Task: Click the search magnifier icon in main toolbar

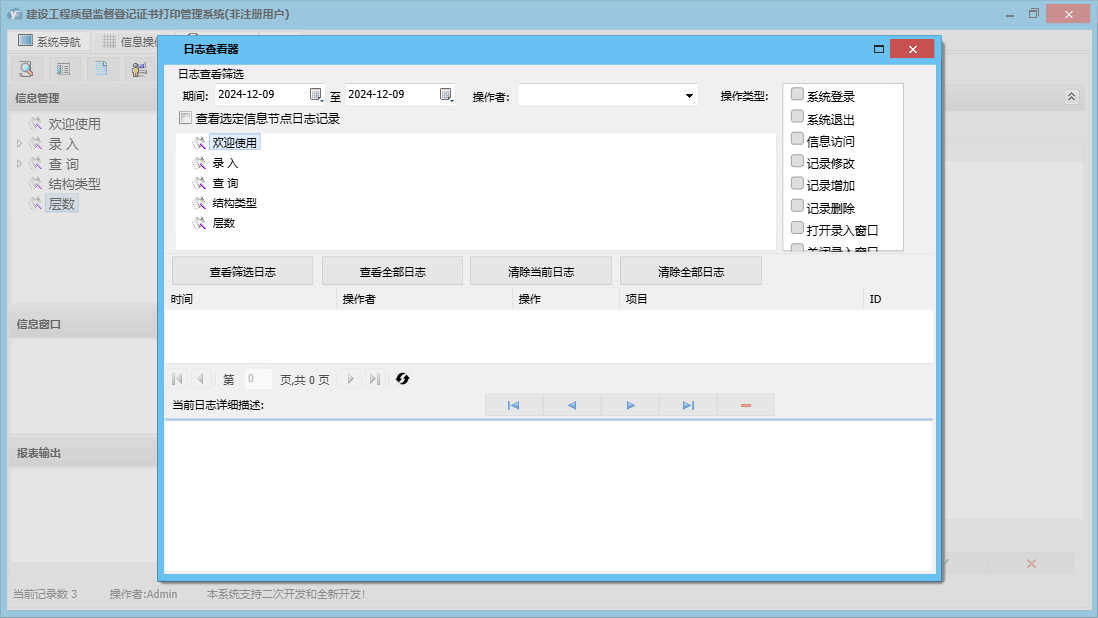Action: coord(26,69)
